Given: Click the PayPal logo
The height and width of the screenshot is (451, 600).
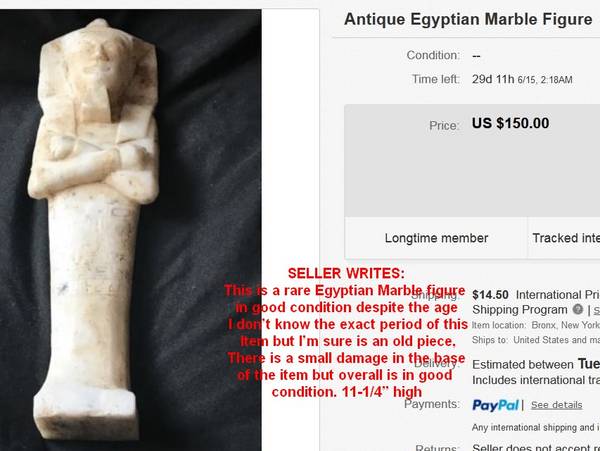Looking at the screenshot, I should click(x=495, y=405).
